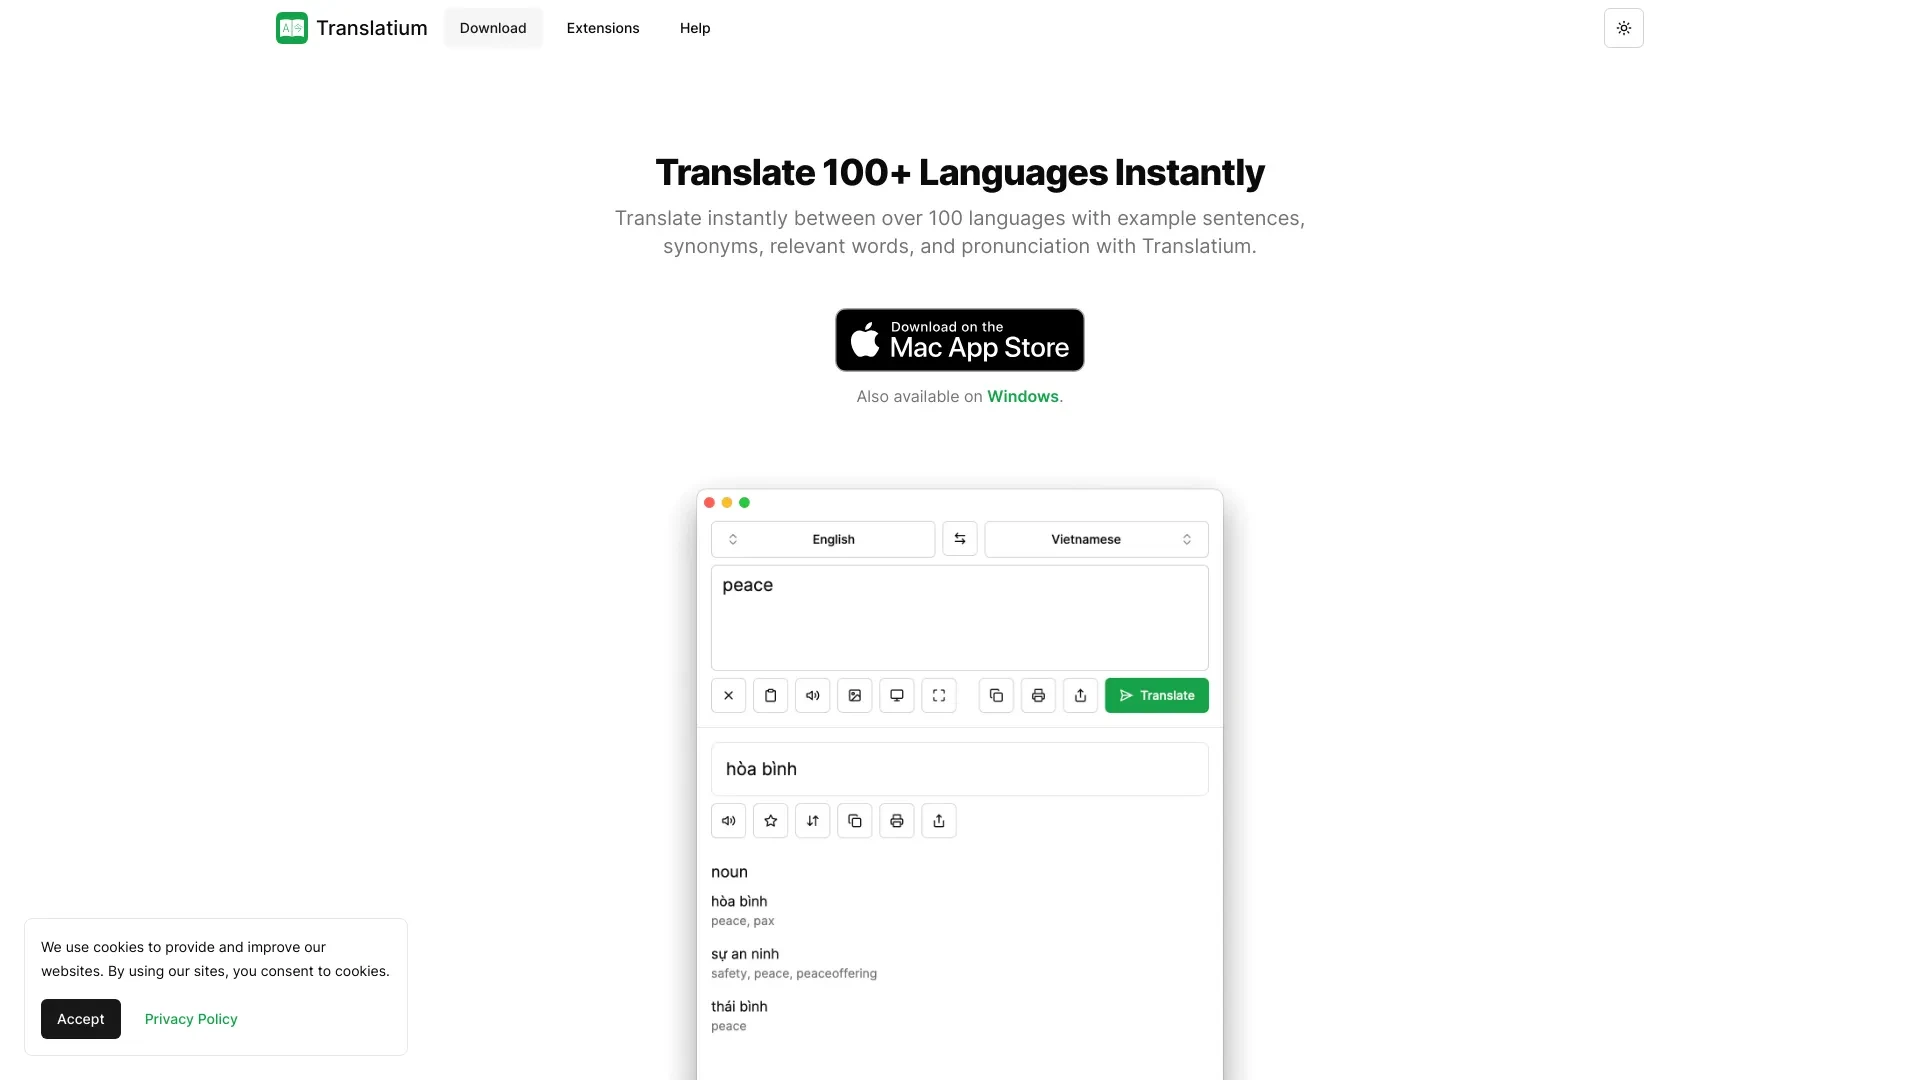The image size is (1920, 1080).
Task: Toggle dark mode with sun icon
Action: (x=1625, y=28)
